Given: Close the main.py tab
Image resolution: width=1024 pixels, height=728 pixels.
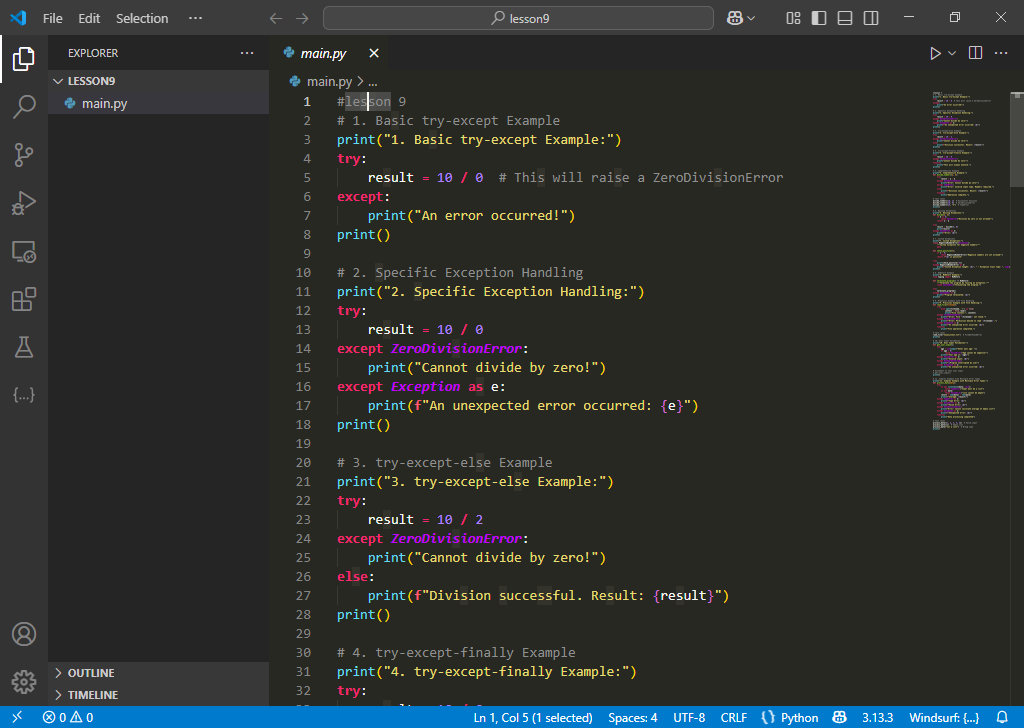Looking at the screenshot, I should [374, 53].
